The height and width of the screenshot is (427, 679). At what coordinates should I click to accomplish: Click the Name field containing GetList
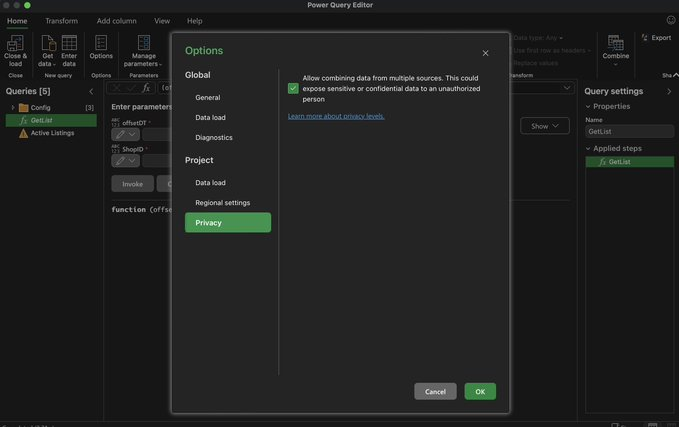pyautogui.click(x=630, y=132)
